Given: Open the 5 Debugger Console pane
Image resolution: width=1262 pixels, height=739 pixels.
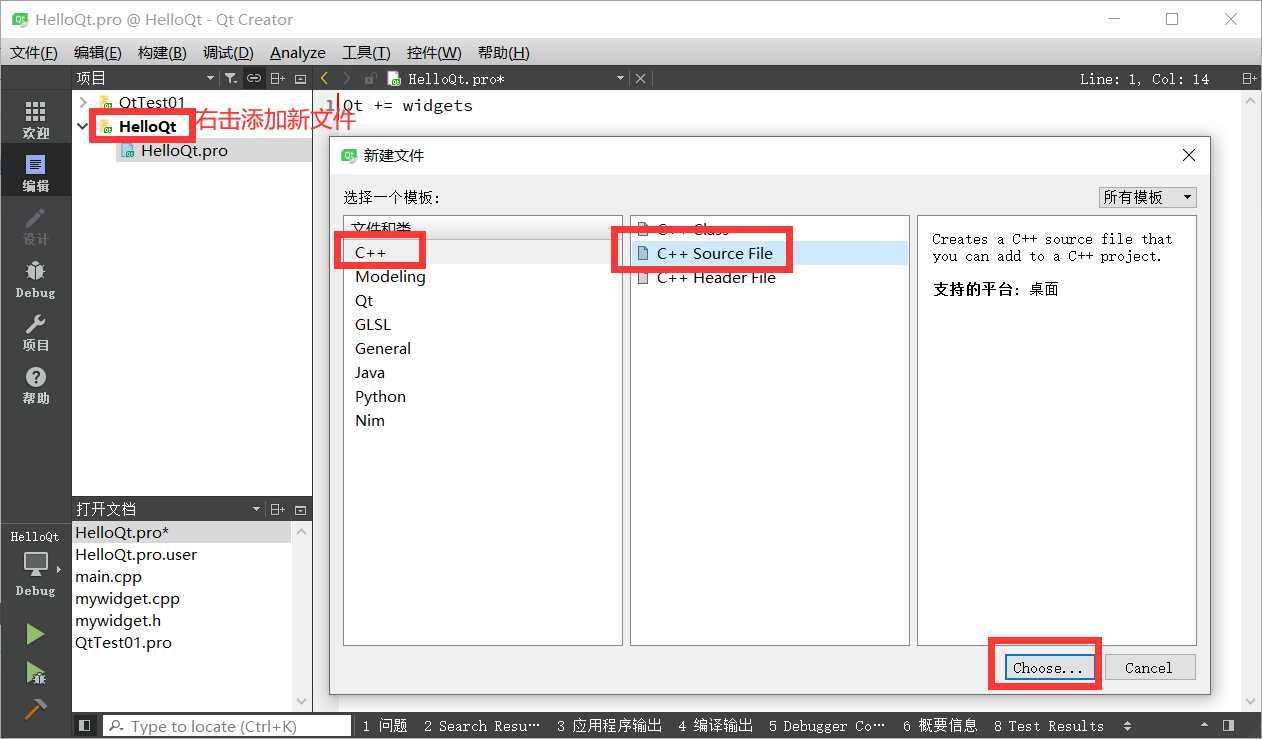Looking at the screenshot, I should (x=827, y=726).
